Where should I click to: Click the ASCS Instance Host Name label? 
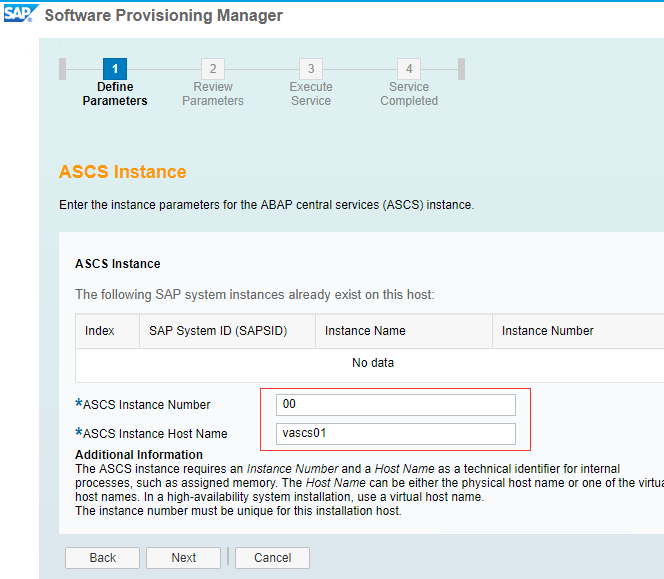(155, 434)
